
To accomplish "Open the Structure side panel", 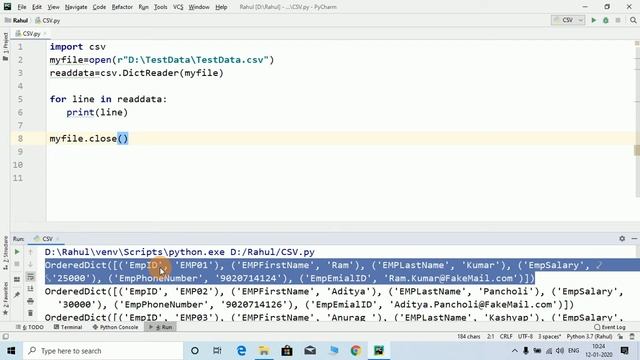I will tap(5, 253).
